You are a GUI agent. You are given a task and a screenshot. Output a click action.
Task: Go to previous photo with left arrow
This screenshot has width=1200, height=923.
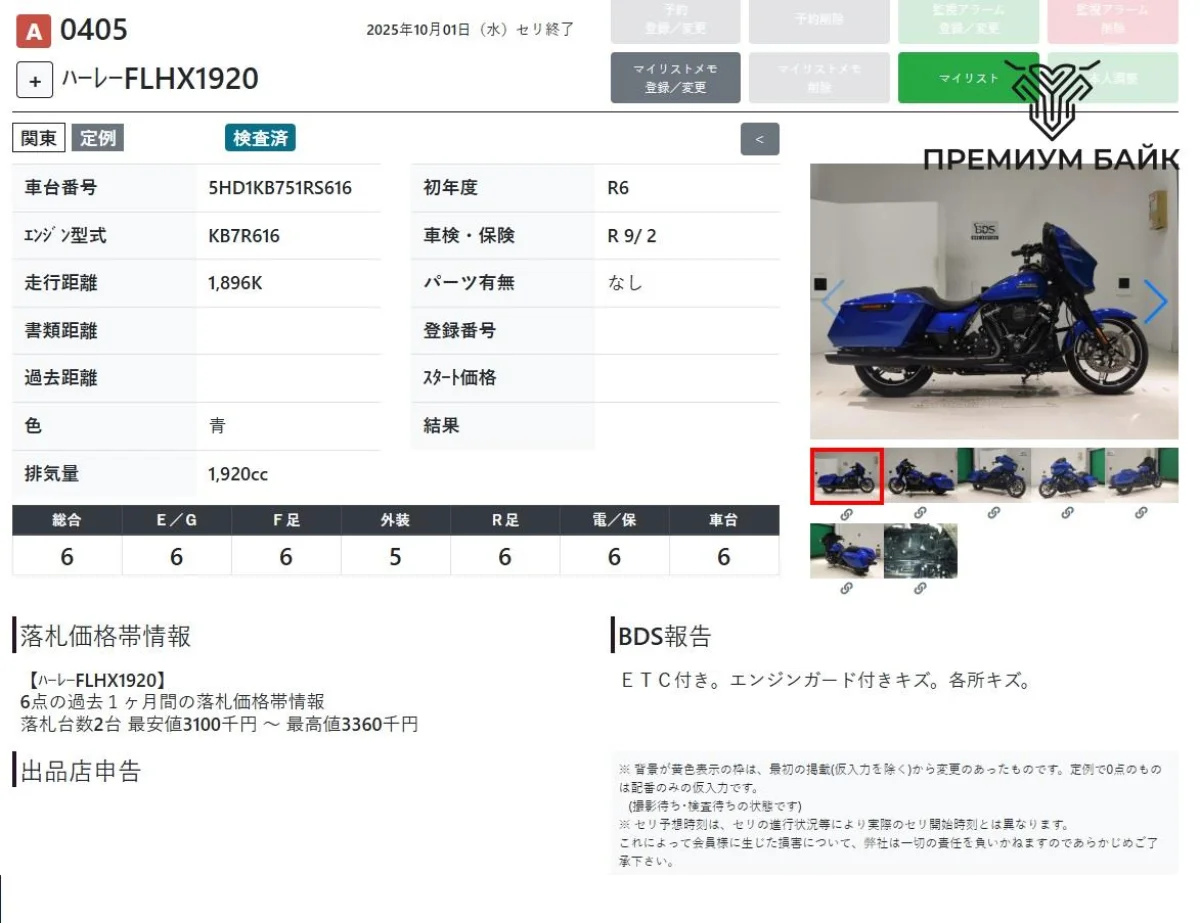coord(832,301)
